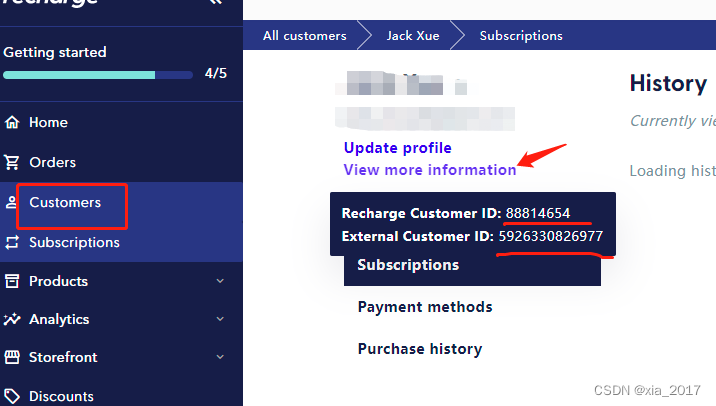Click the Analytics chart icon

click(x=12, y=319)
